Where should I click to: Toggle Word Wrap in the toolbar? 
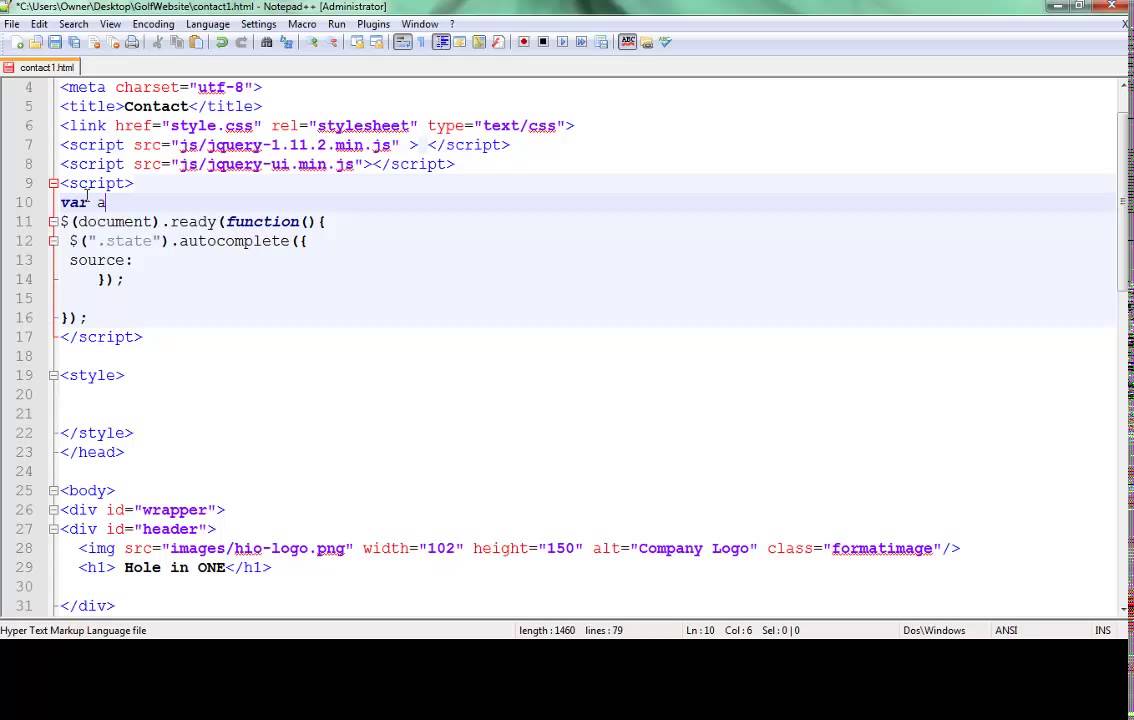coord(403,43)
